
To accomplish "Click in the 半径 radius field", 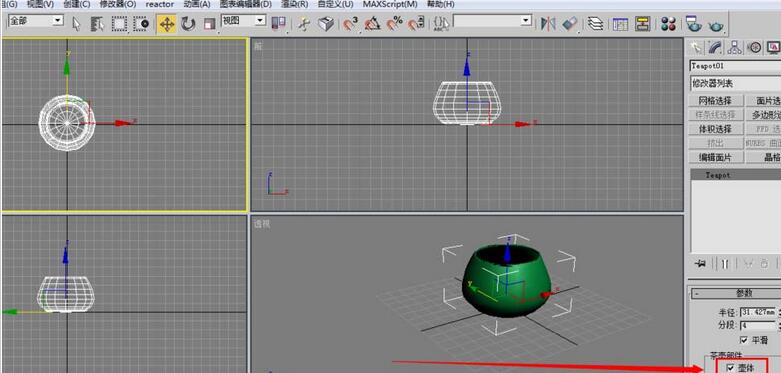I will (x=758, y=312).
